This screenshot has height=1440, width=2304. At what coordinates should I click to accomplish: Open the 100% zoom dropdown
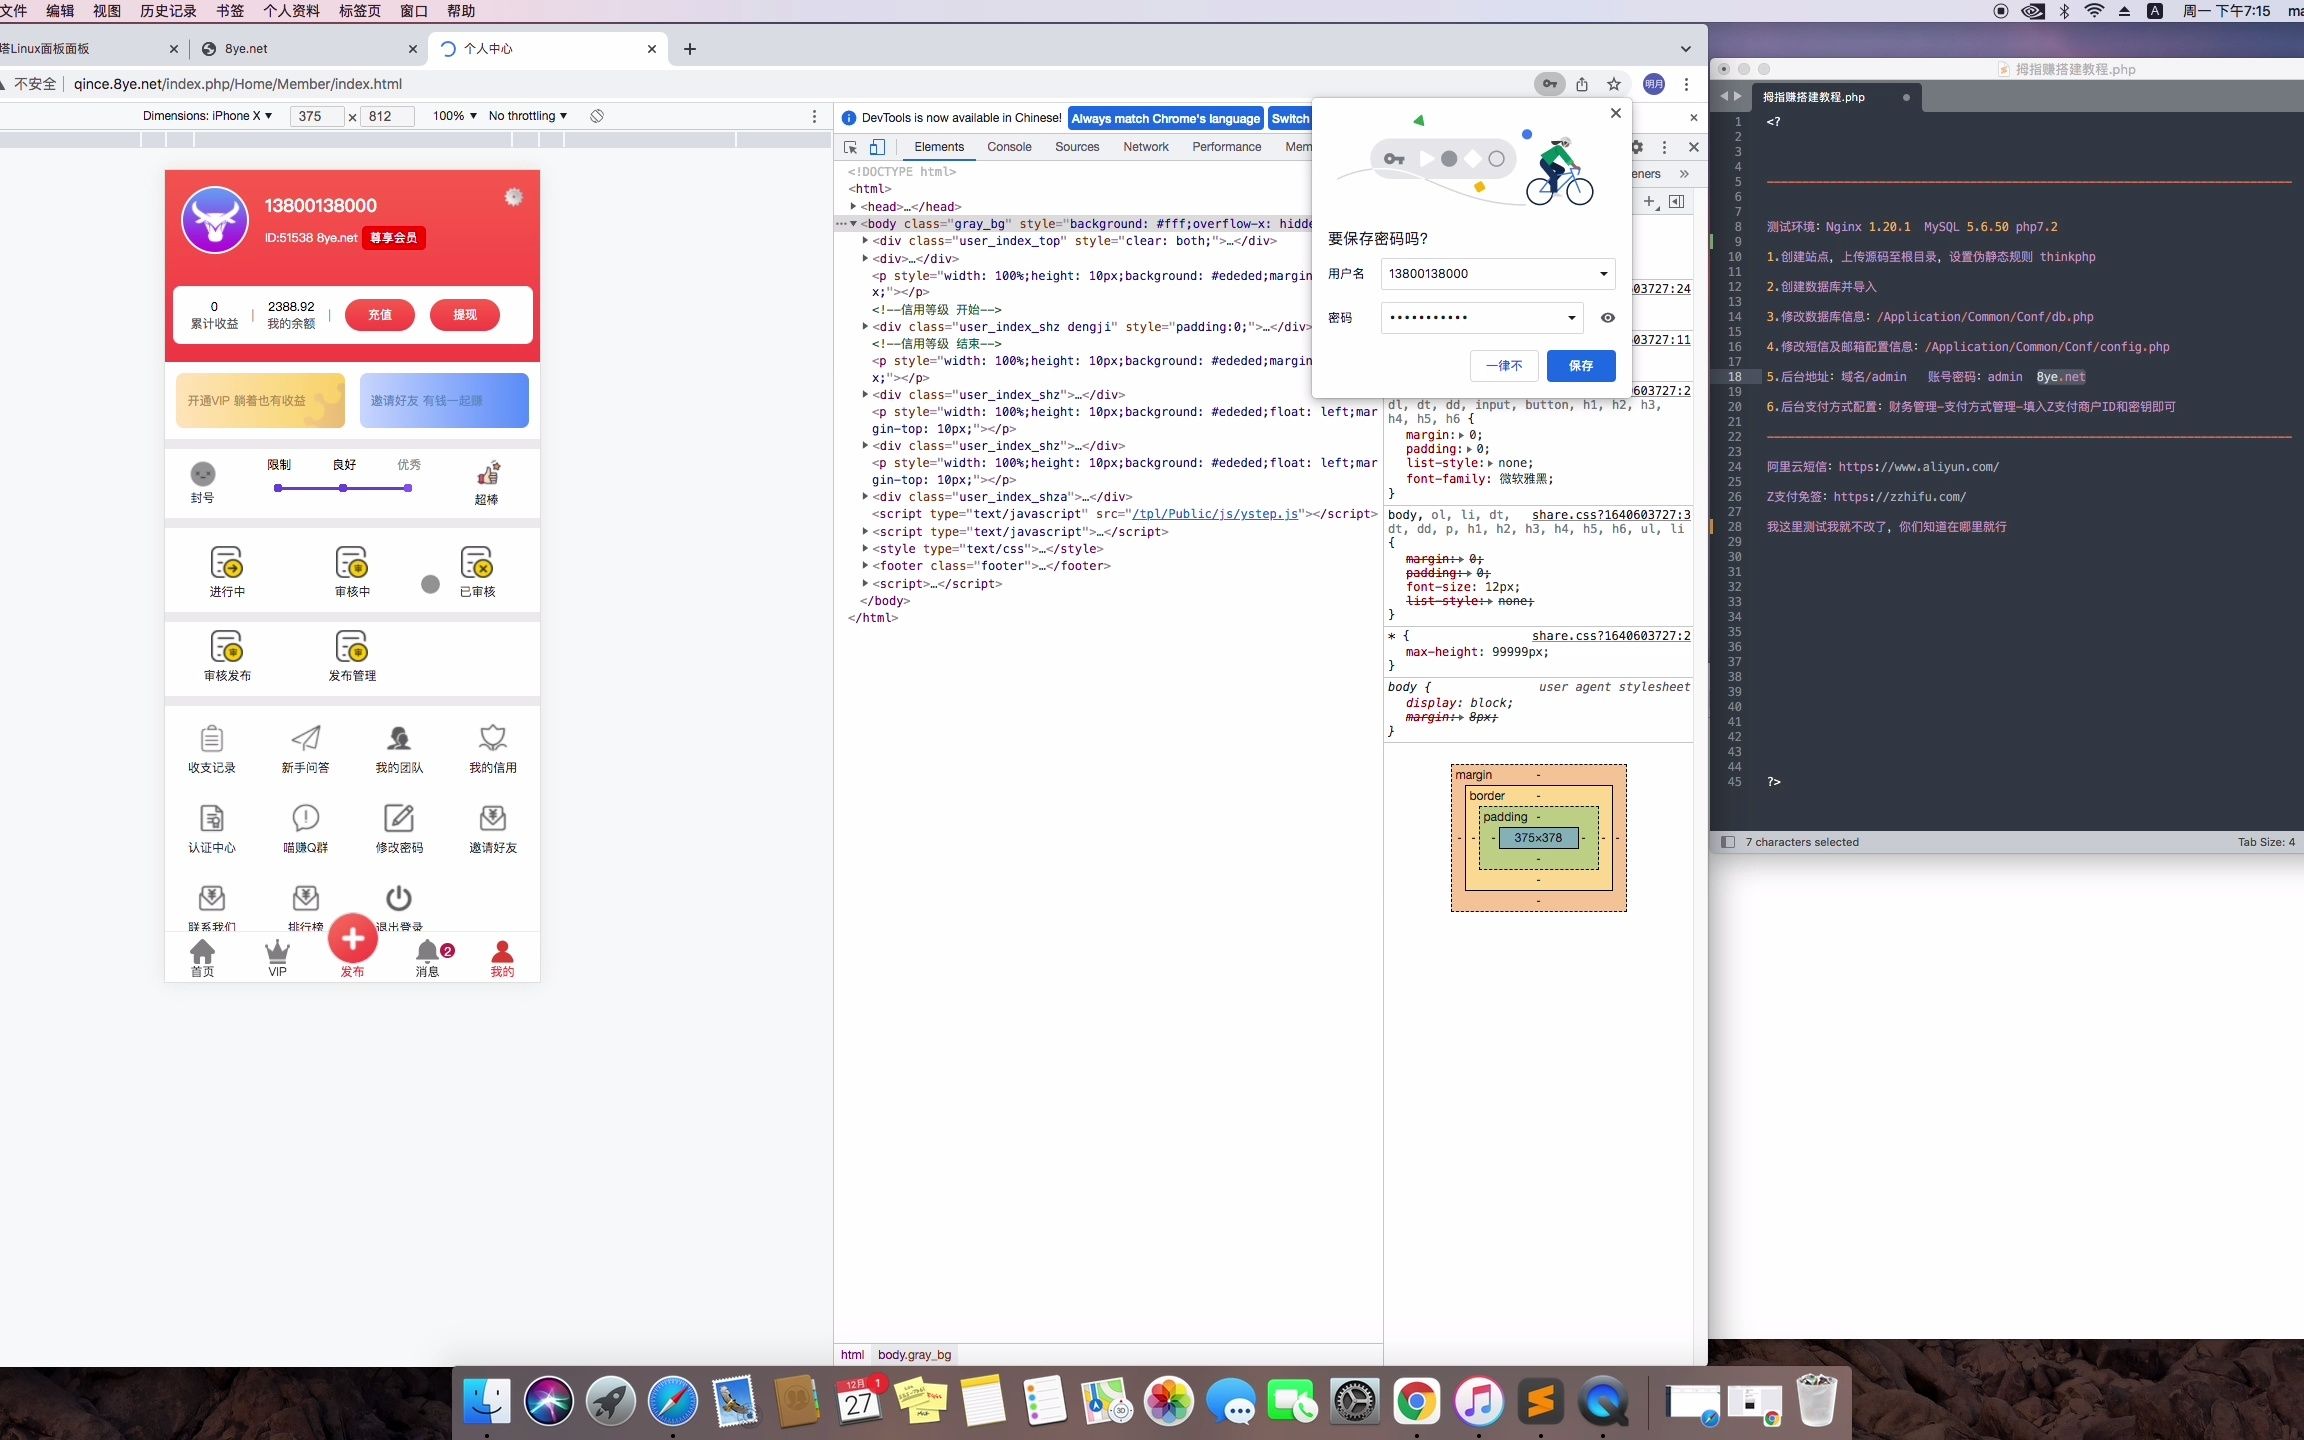pyautogui.click(x=454, y=116)
